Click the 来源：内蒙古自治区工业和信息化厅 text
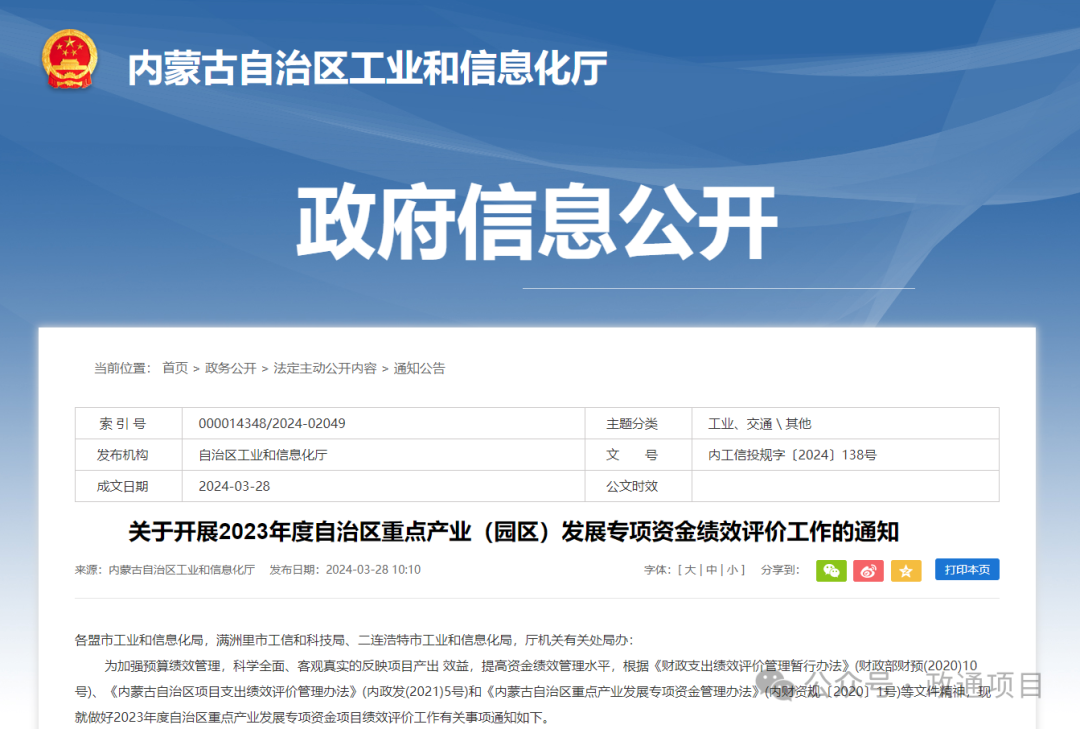 (x=165, y=570)
